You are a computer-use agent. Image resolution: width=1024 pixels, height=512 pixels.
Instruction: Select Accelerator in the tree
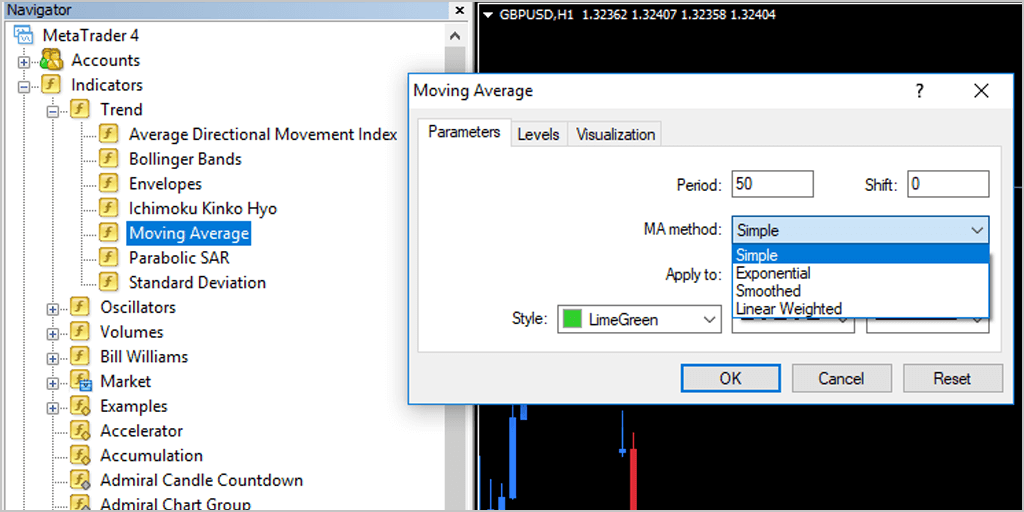point(141,431)
